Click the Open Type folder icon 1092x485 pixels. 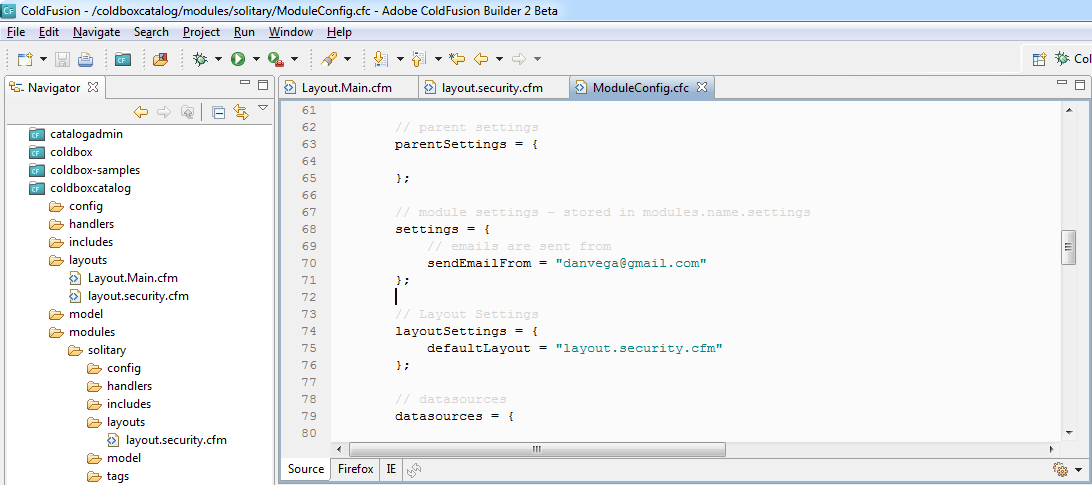tap(161, 60)
